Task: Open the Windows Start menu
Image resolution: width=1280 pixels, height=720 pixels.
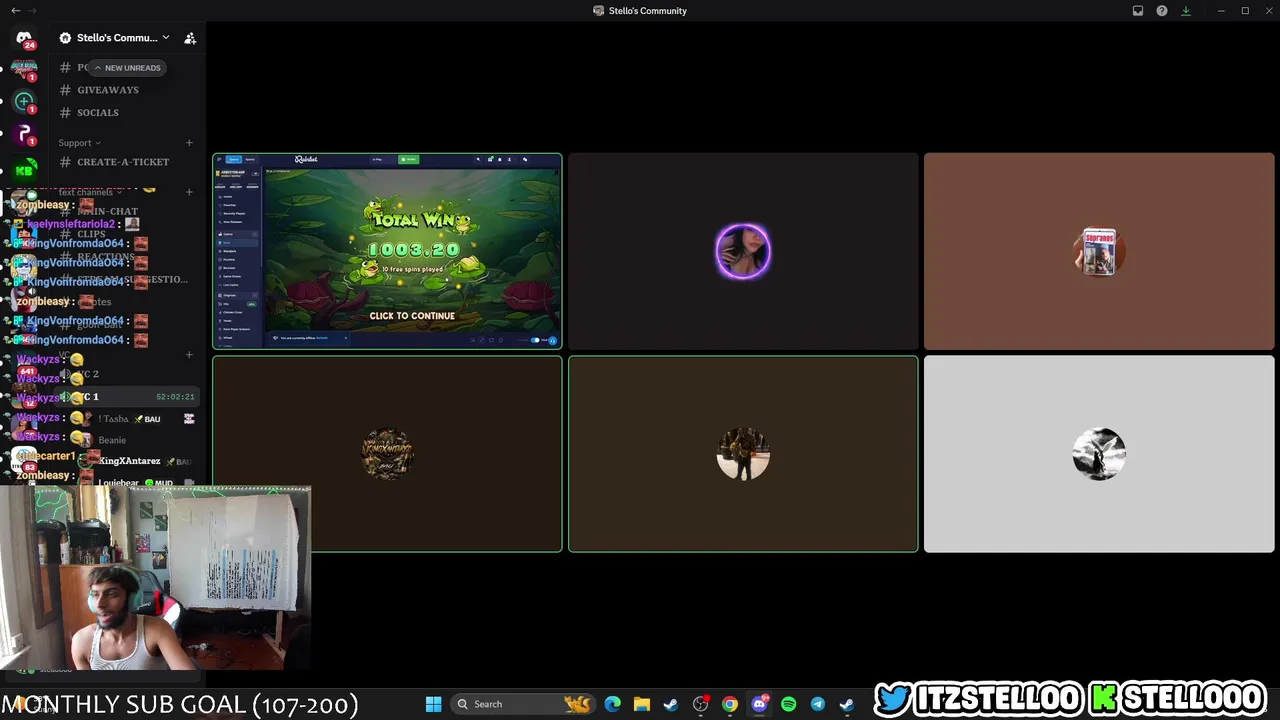Action: [x=433, y=704]
